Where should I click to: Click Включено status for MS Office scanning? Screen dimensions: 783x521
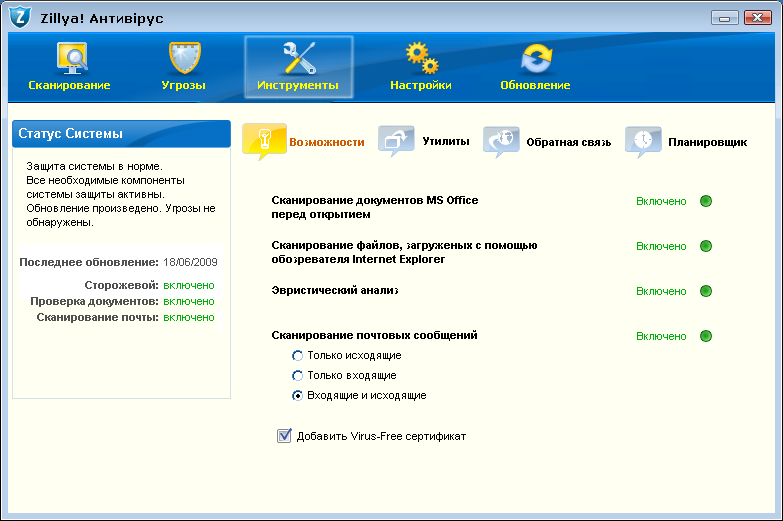coord(661,201)
